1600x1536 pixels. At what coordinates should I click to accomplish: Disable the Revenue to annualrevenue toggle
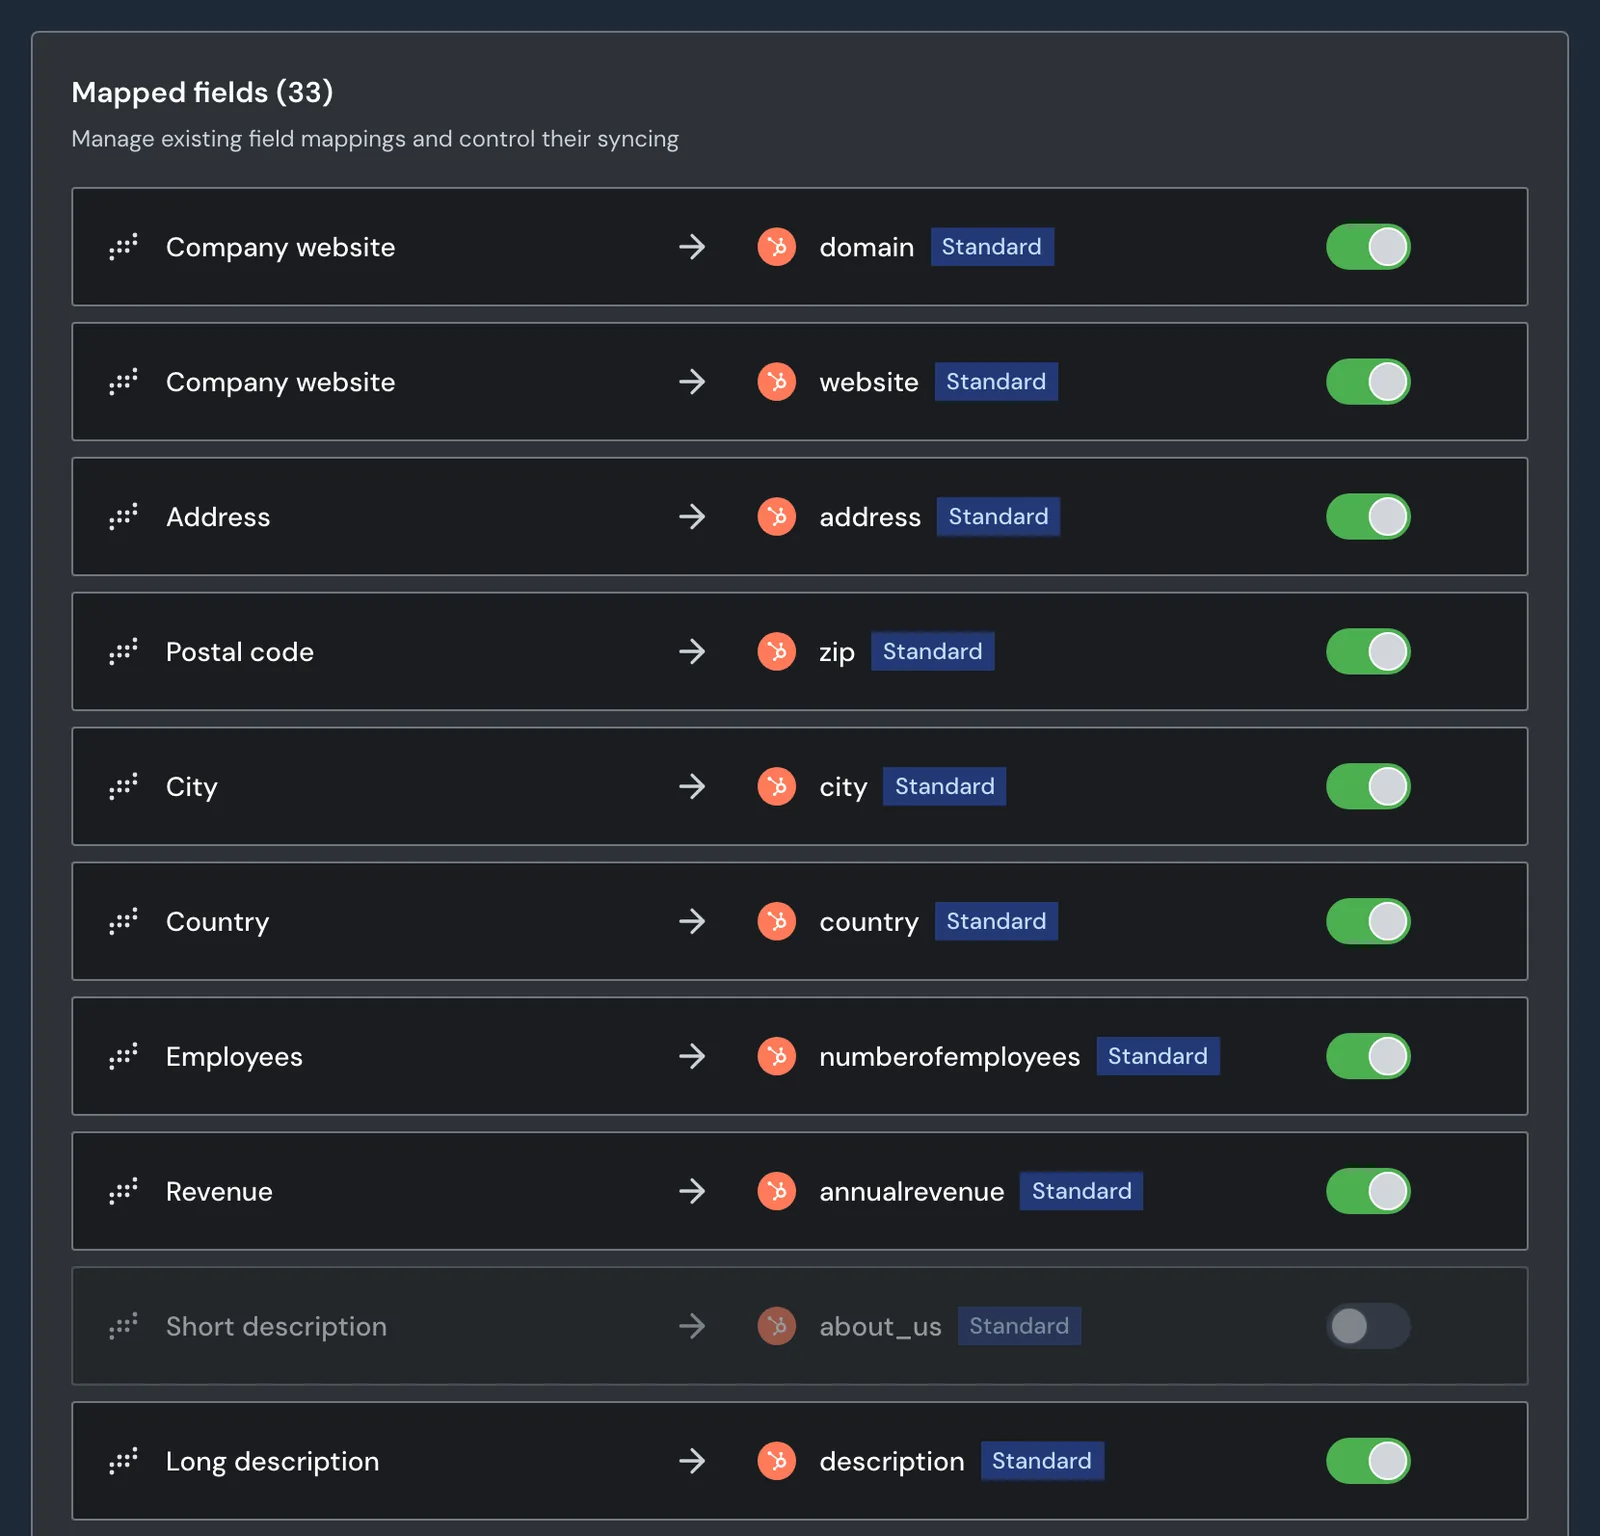[x=1368, y=1191]
